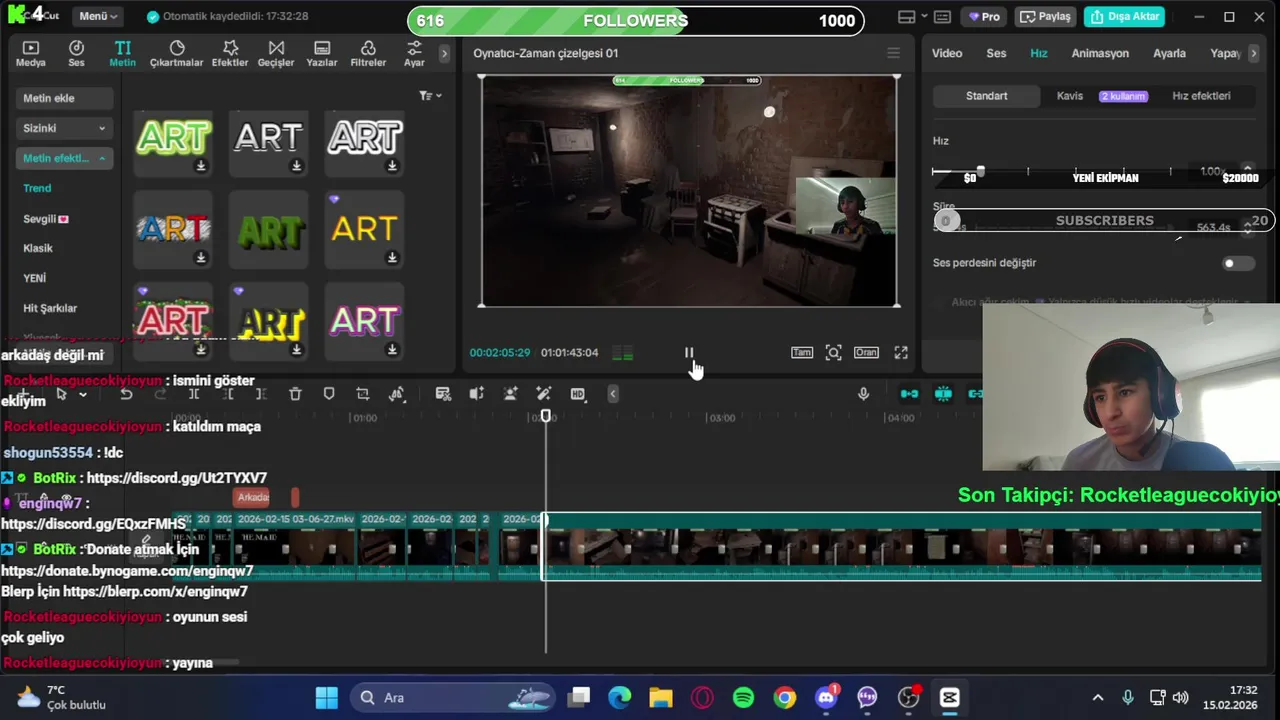Click the preview zoom-to-fit scan icon
This screenshot has width=1280, height=720.
coord(833,352)
